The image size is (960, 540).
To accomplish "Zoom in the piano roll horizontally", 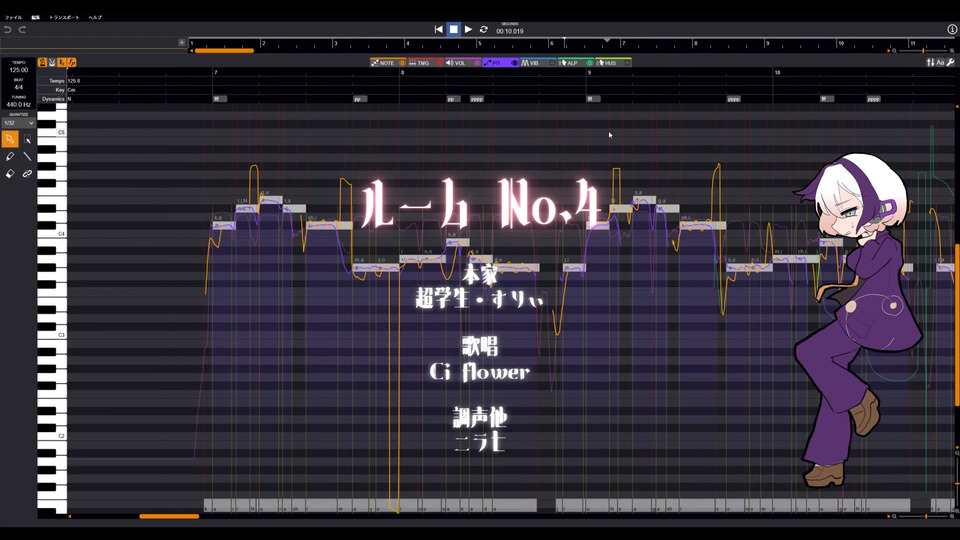I will (952, 516).
